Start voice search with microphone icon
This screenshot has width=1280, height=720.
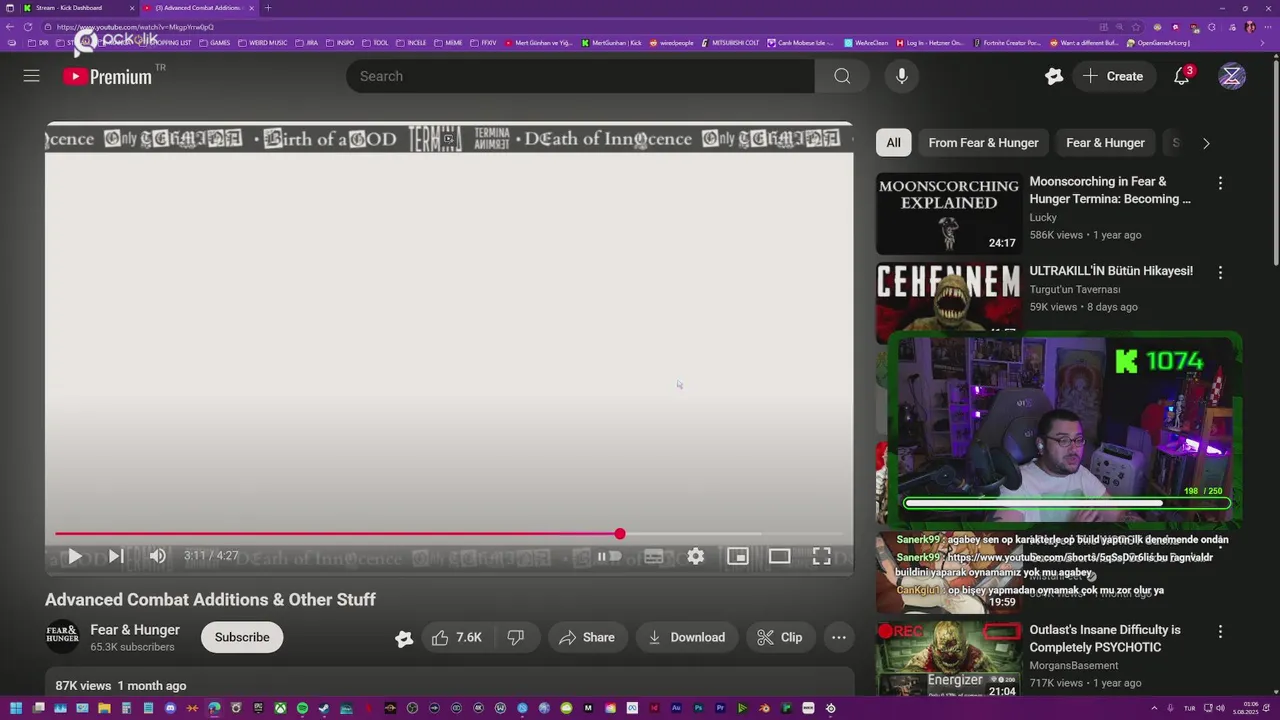pos(902,76)
